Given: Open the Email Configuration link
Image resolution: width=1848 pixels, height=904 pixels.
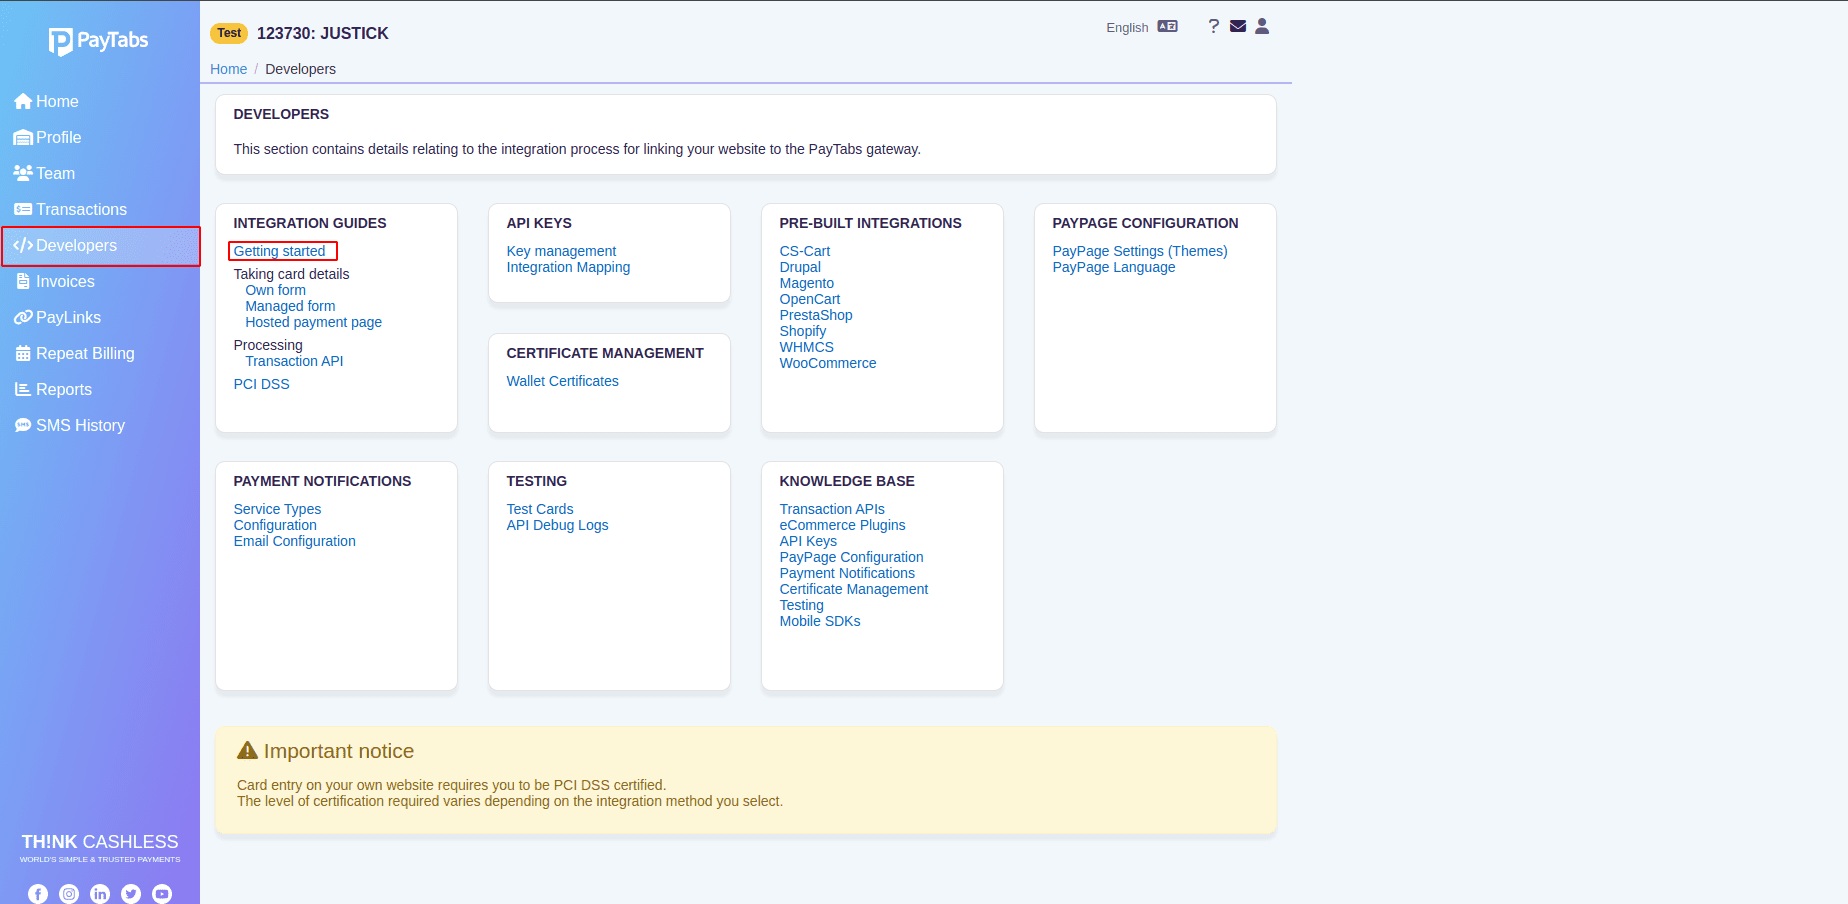Looking at the screenshot, I should coord(295,541).
